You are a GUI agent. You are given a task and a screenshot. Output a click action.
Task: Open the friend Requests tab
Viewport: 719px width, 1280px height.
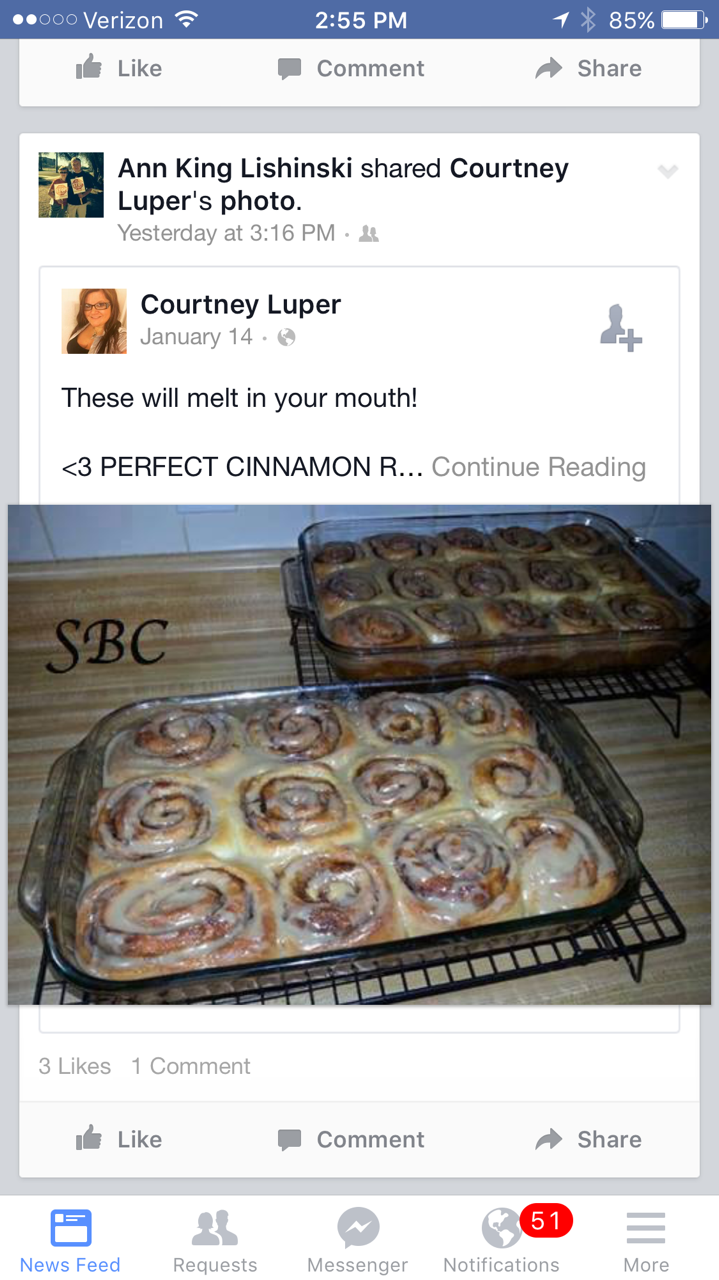215,1240
